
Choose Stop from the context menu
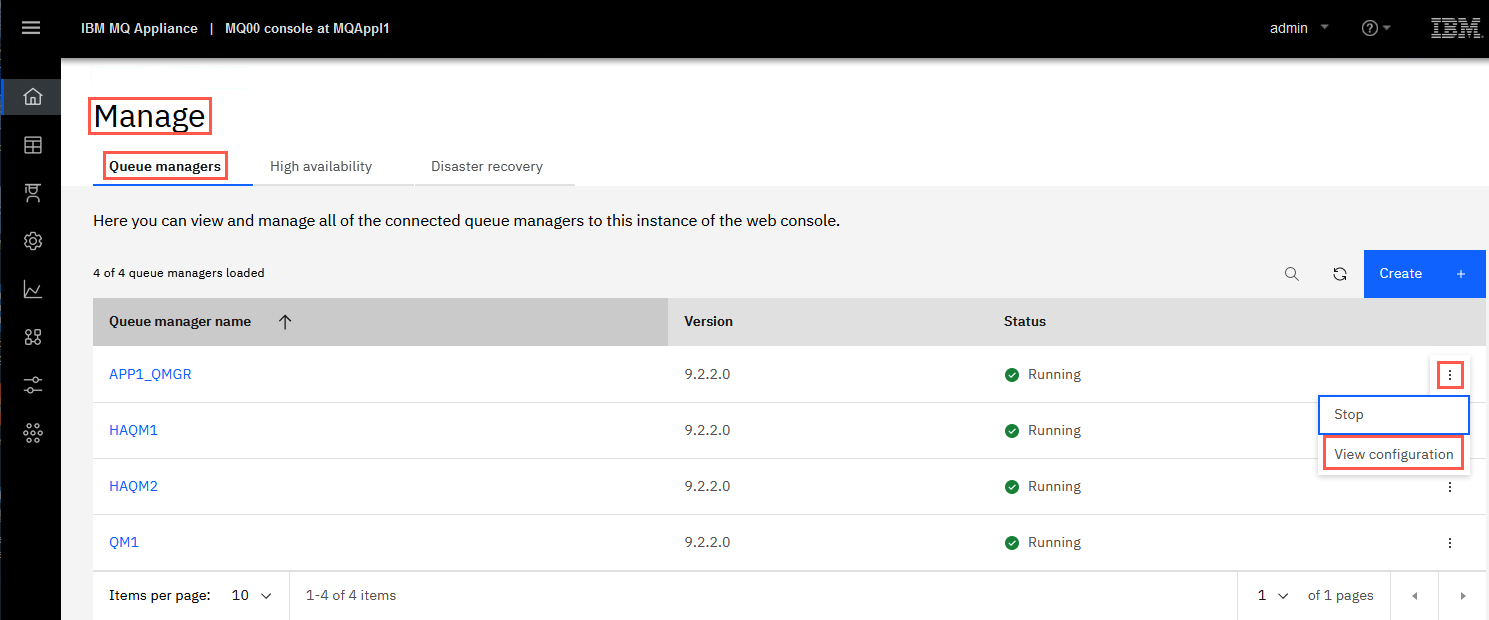[x=1394, y=414]
